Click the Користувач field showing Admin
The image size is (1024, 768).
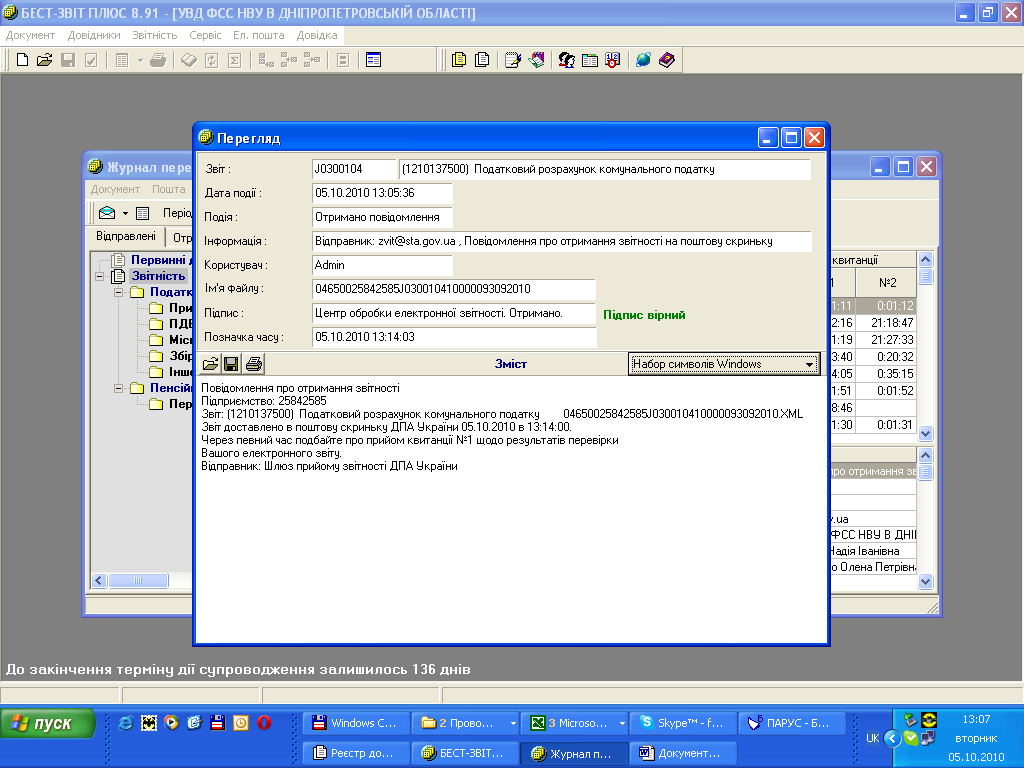tap(382, 265)
